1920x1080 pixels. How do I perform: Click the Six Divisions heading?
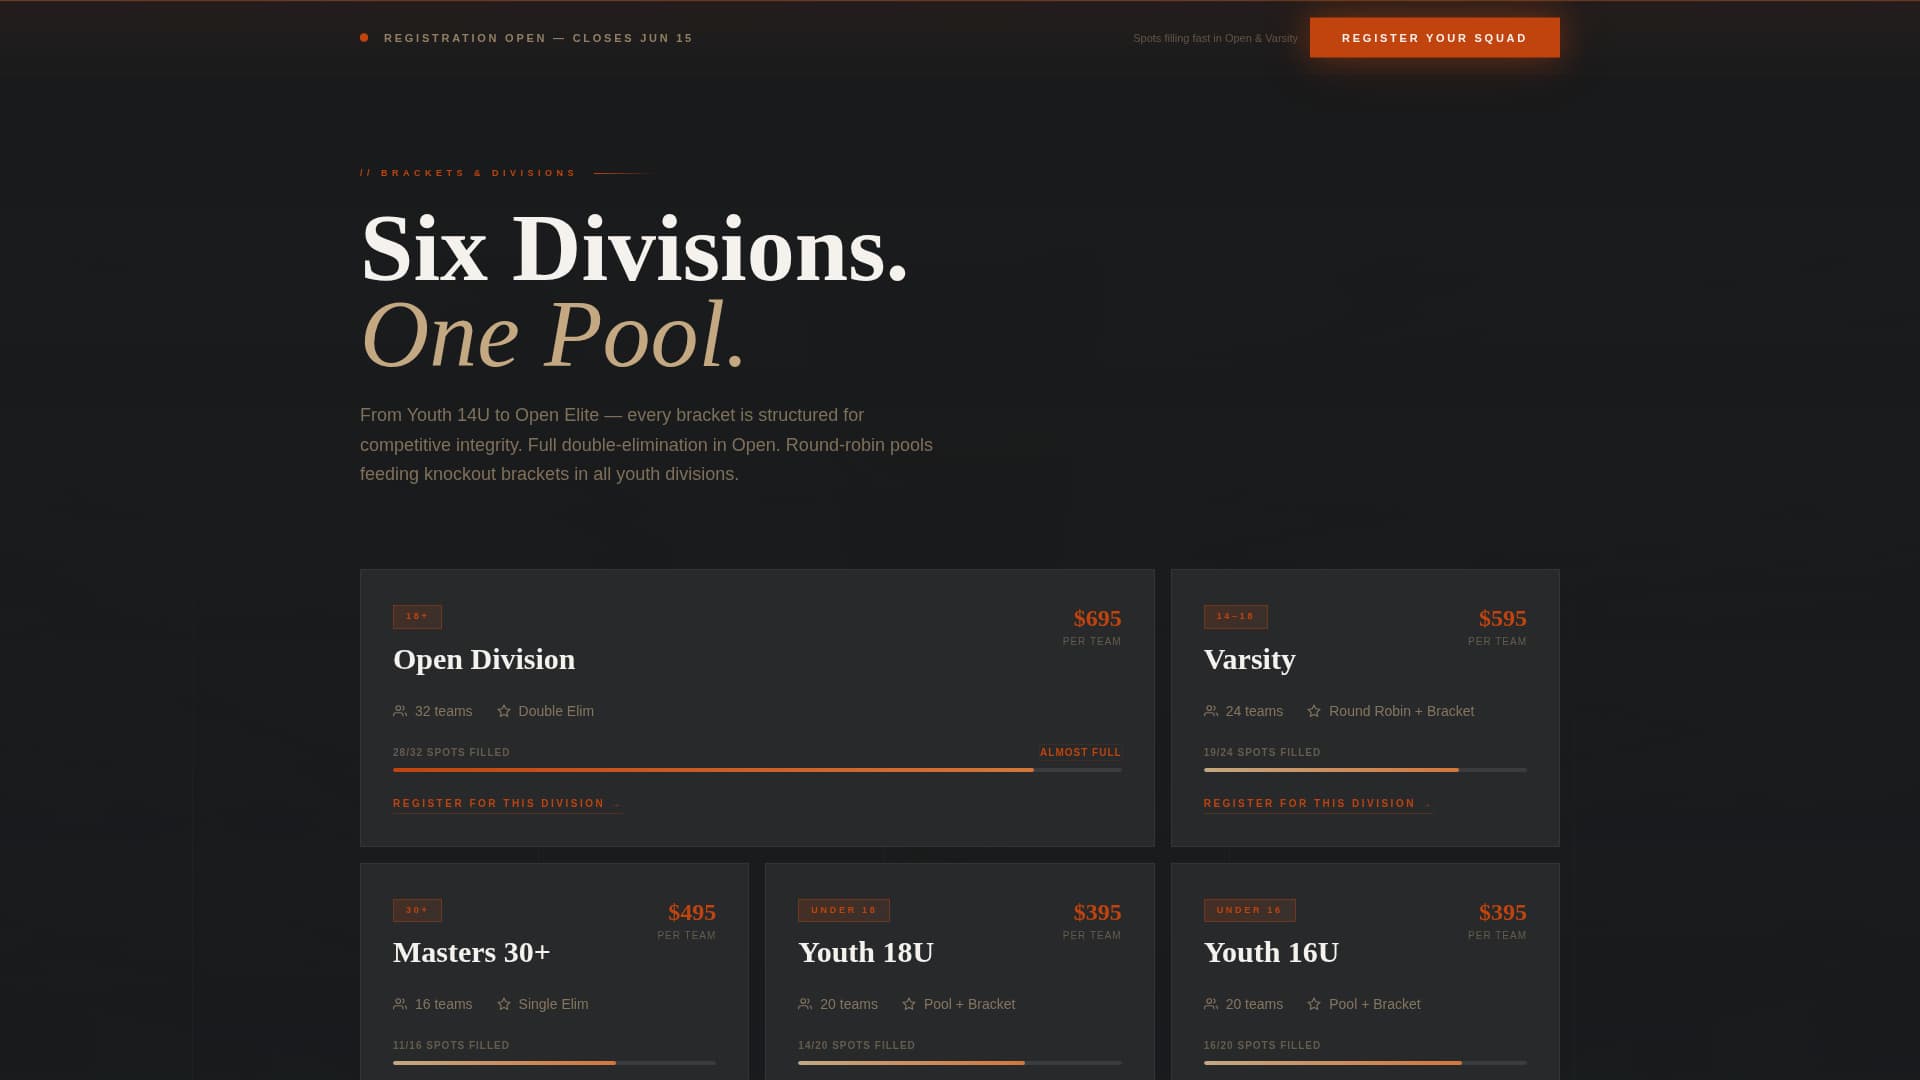(634, 249)
